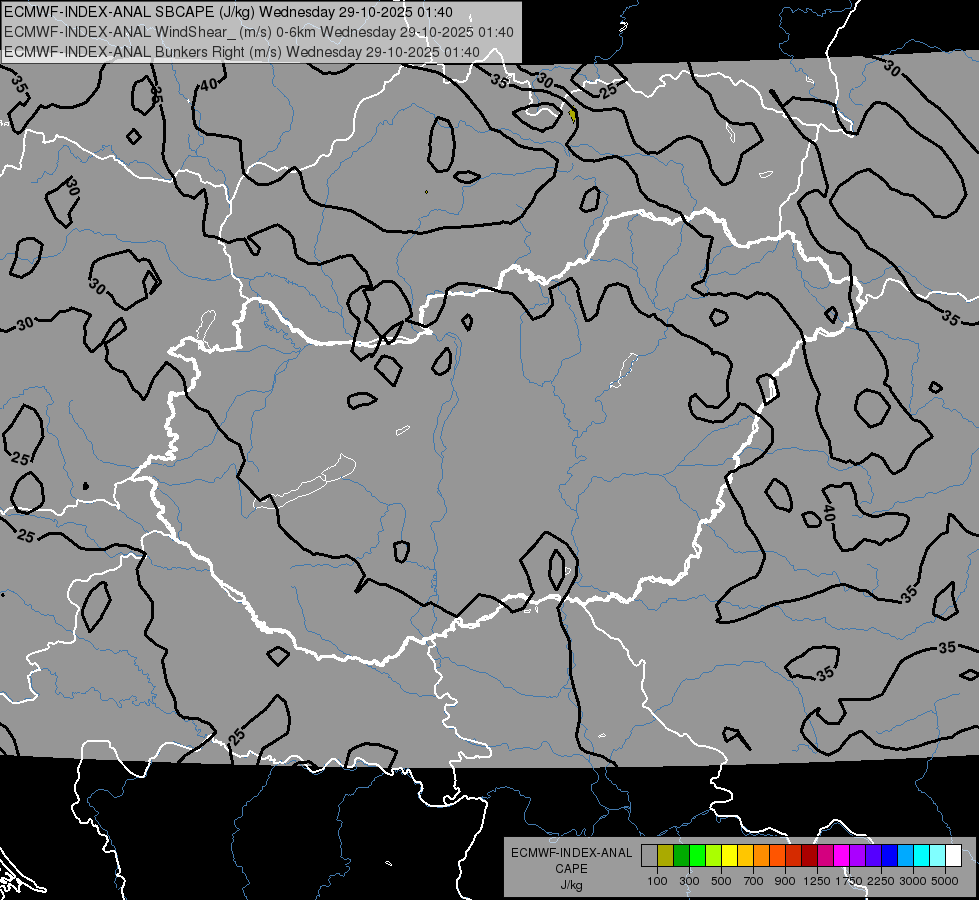This screenshot has height=900, width=979.
Task: Click the J/kg unit label in legend
Action: (x=571, y=885)
